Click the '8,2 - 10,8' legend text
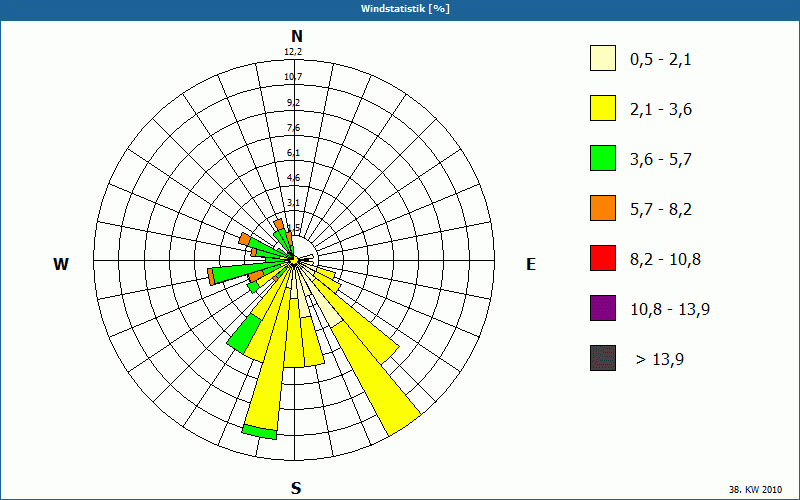This screenshot has width=800, height=500. click(665, 260)
